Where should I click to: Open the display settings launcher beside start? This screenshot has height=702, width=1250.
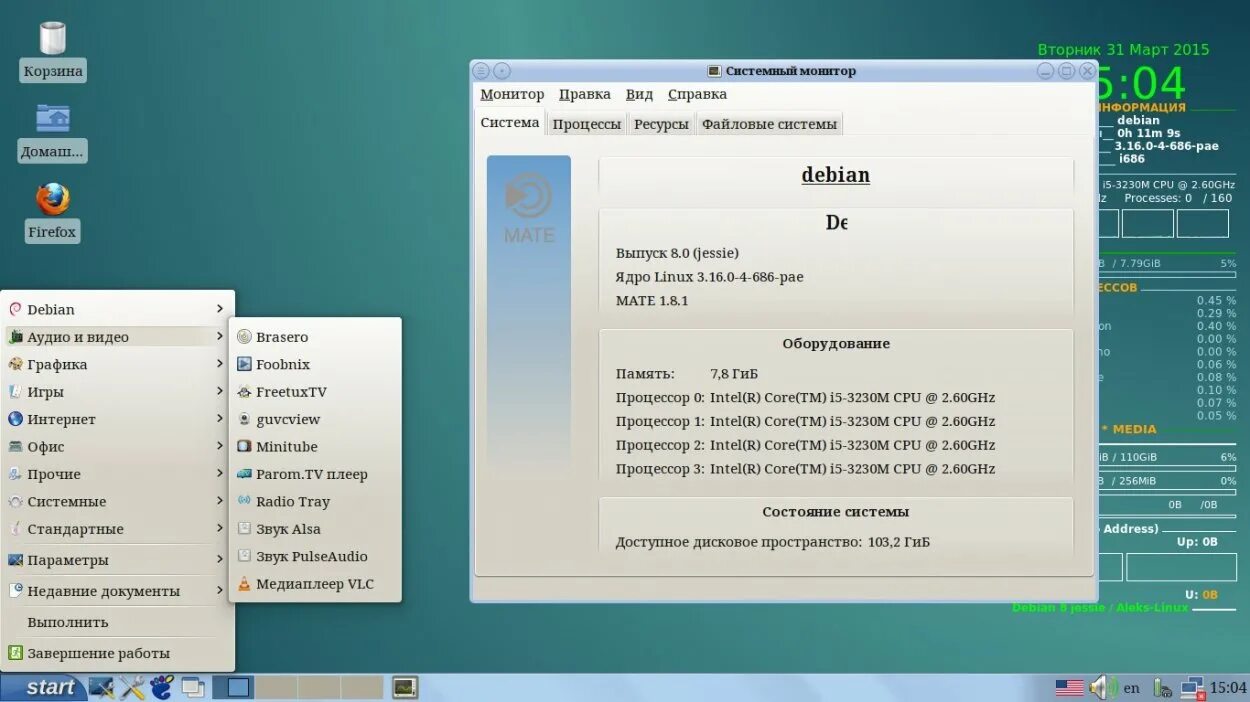tap(101, 687)
